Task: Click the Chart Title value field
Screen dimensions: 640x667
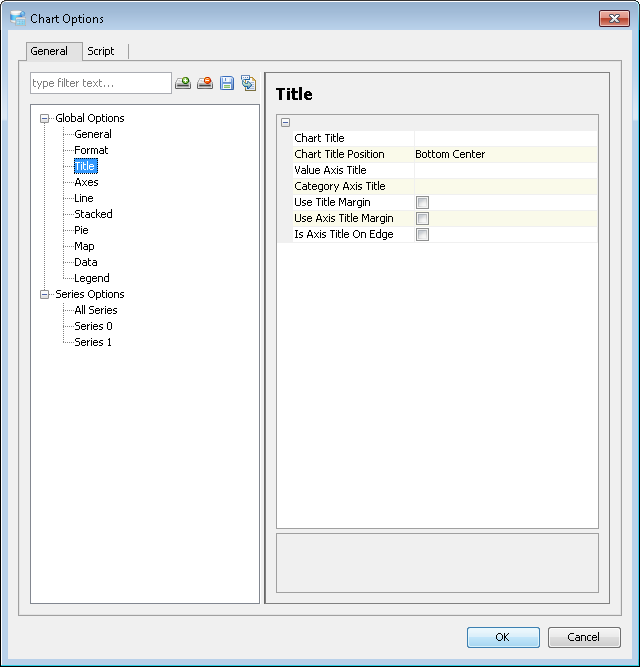Action: [x=506, y=138]
